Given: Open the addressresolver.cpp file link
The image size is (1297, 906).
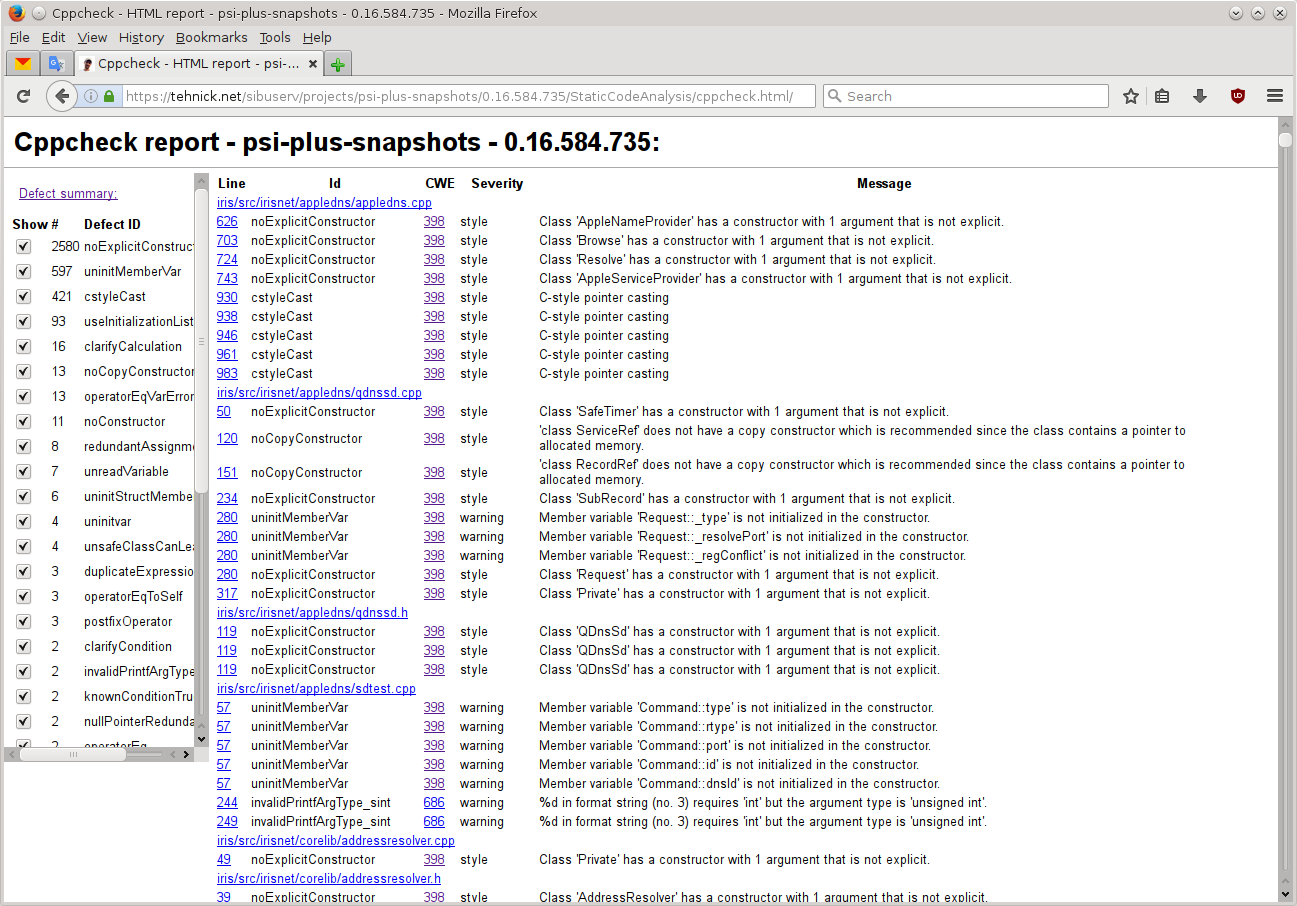Looking at the screenshot, I should click(x=336, y=840).
